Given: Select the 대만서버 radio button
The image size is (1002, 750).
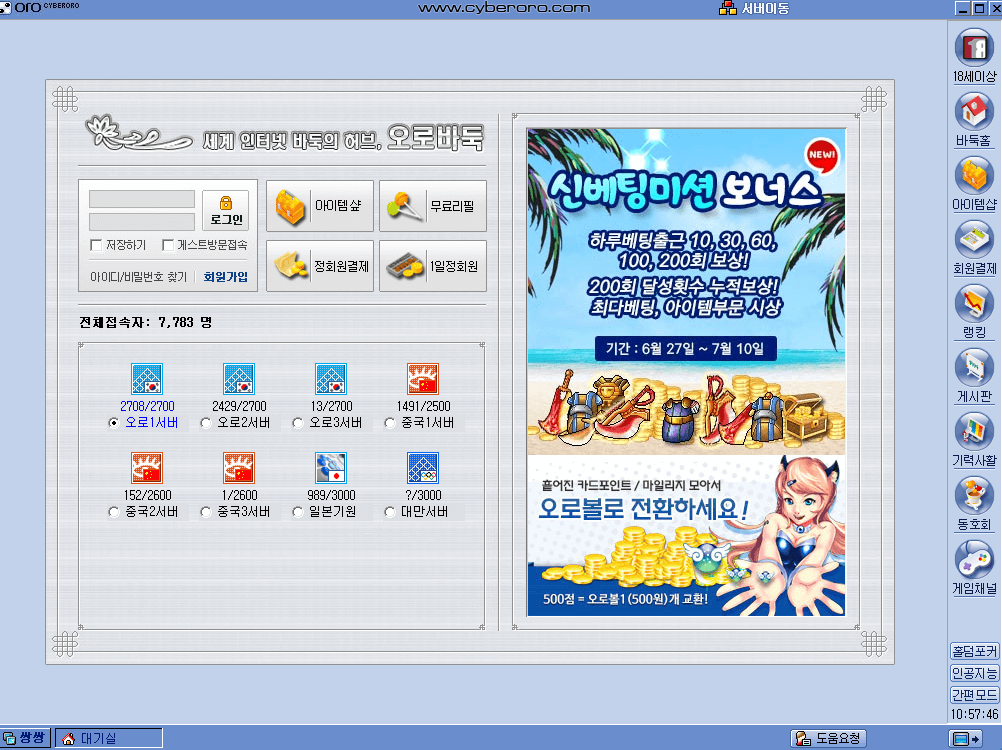Looking at the screenshot, I should click(390, 512).
